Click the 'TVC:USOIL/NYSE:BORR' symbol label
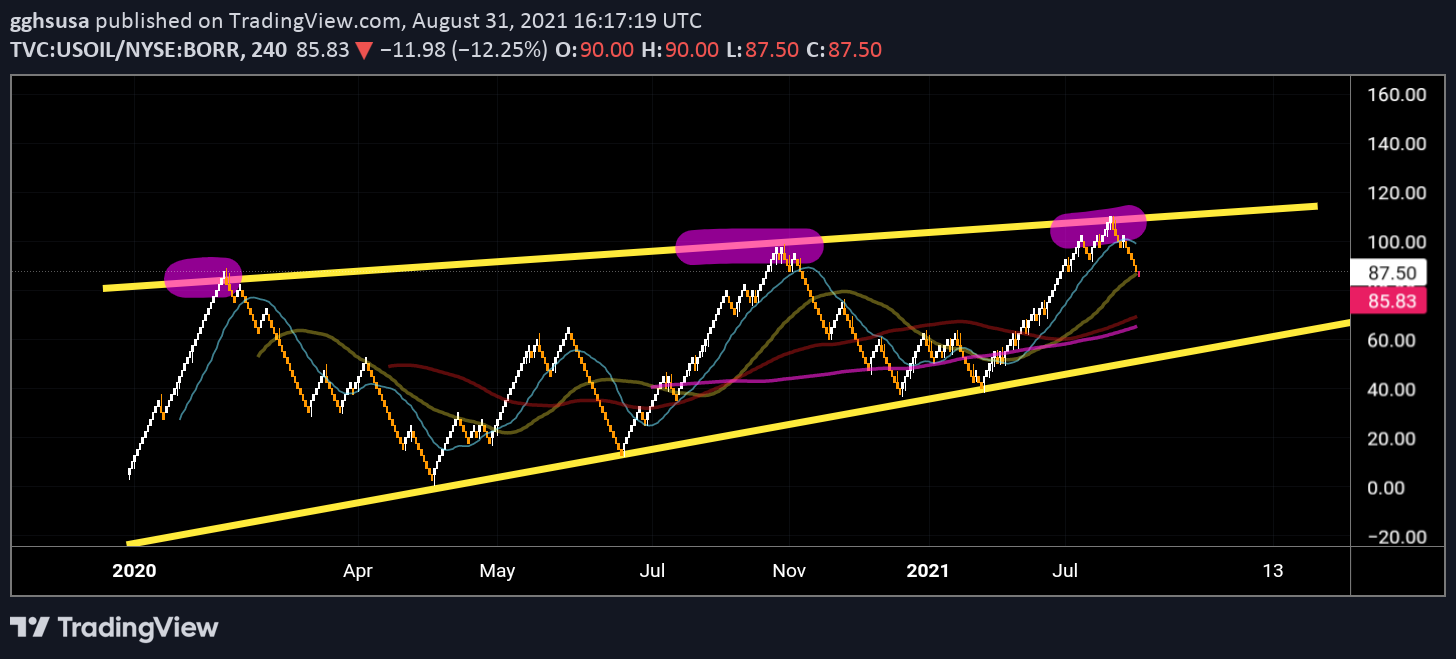Viewport: 1456px width, 659px height. coord(125,49)
